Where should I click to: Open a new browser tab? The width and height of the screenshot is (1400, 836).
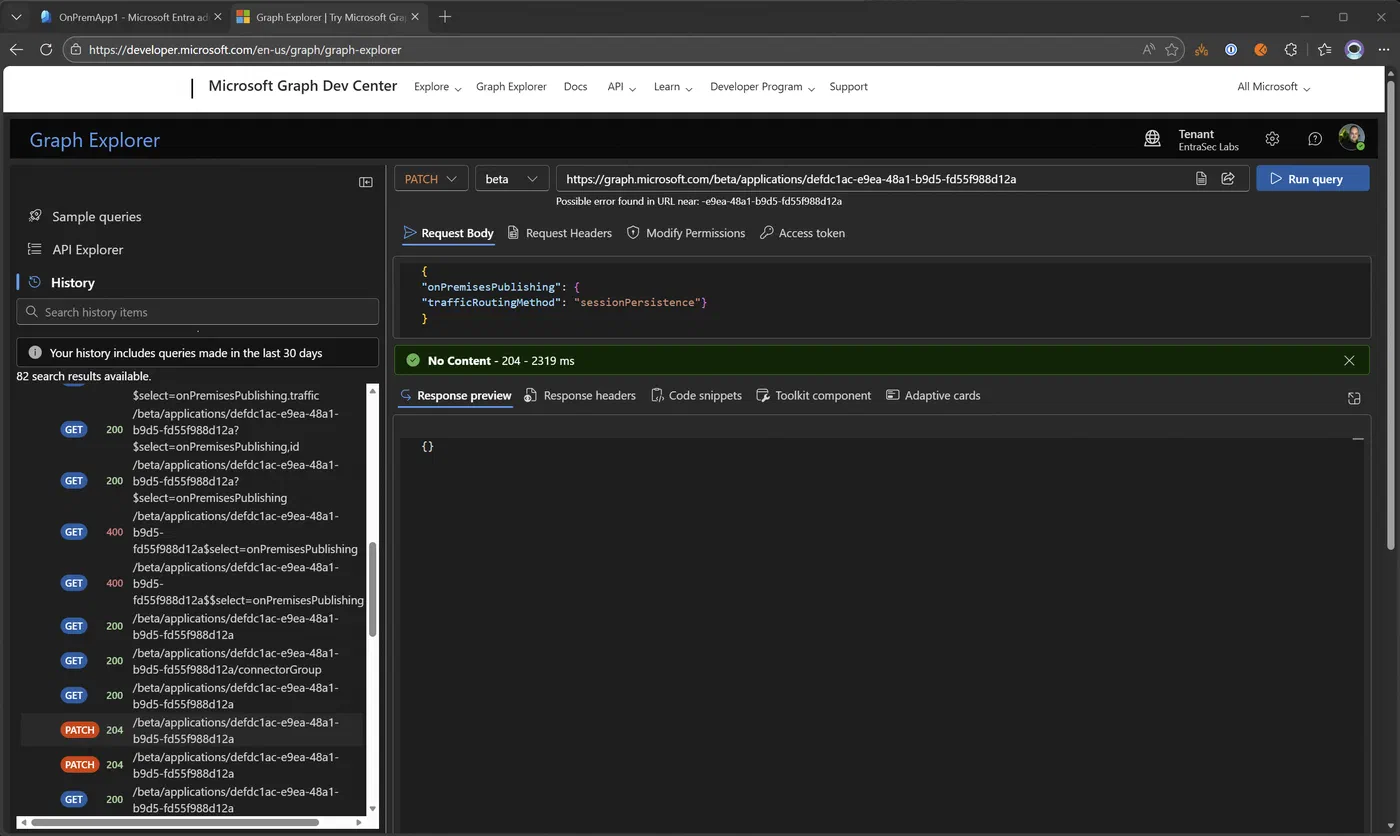coord(445,17)
